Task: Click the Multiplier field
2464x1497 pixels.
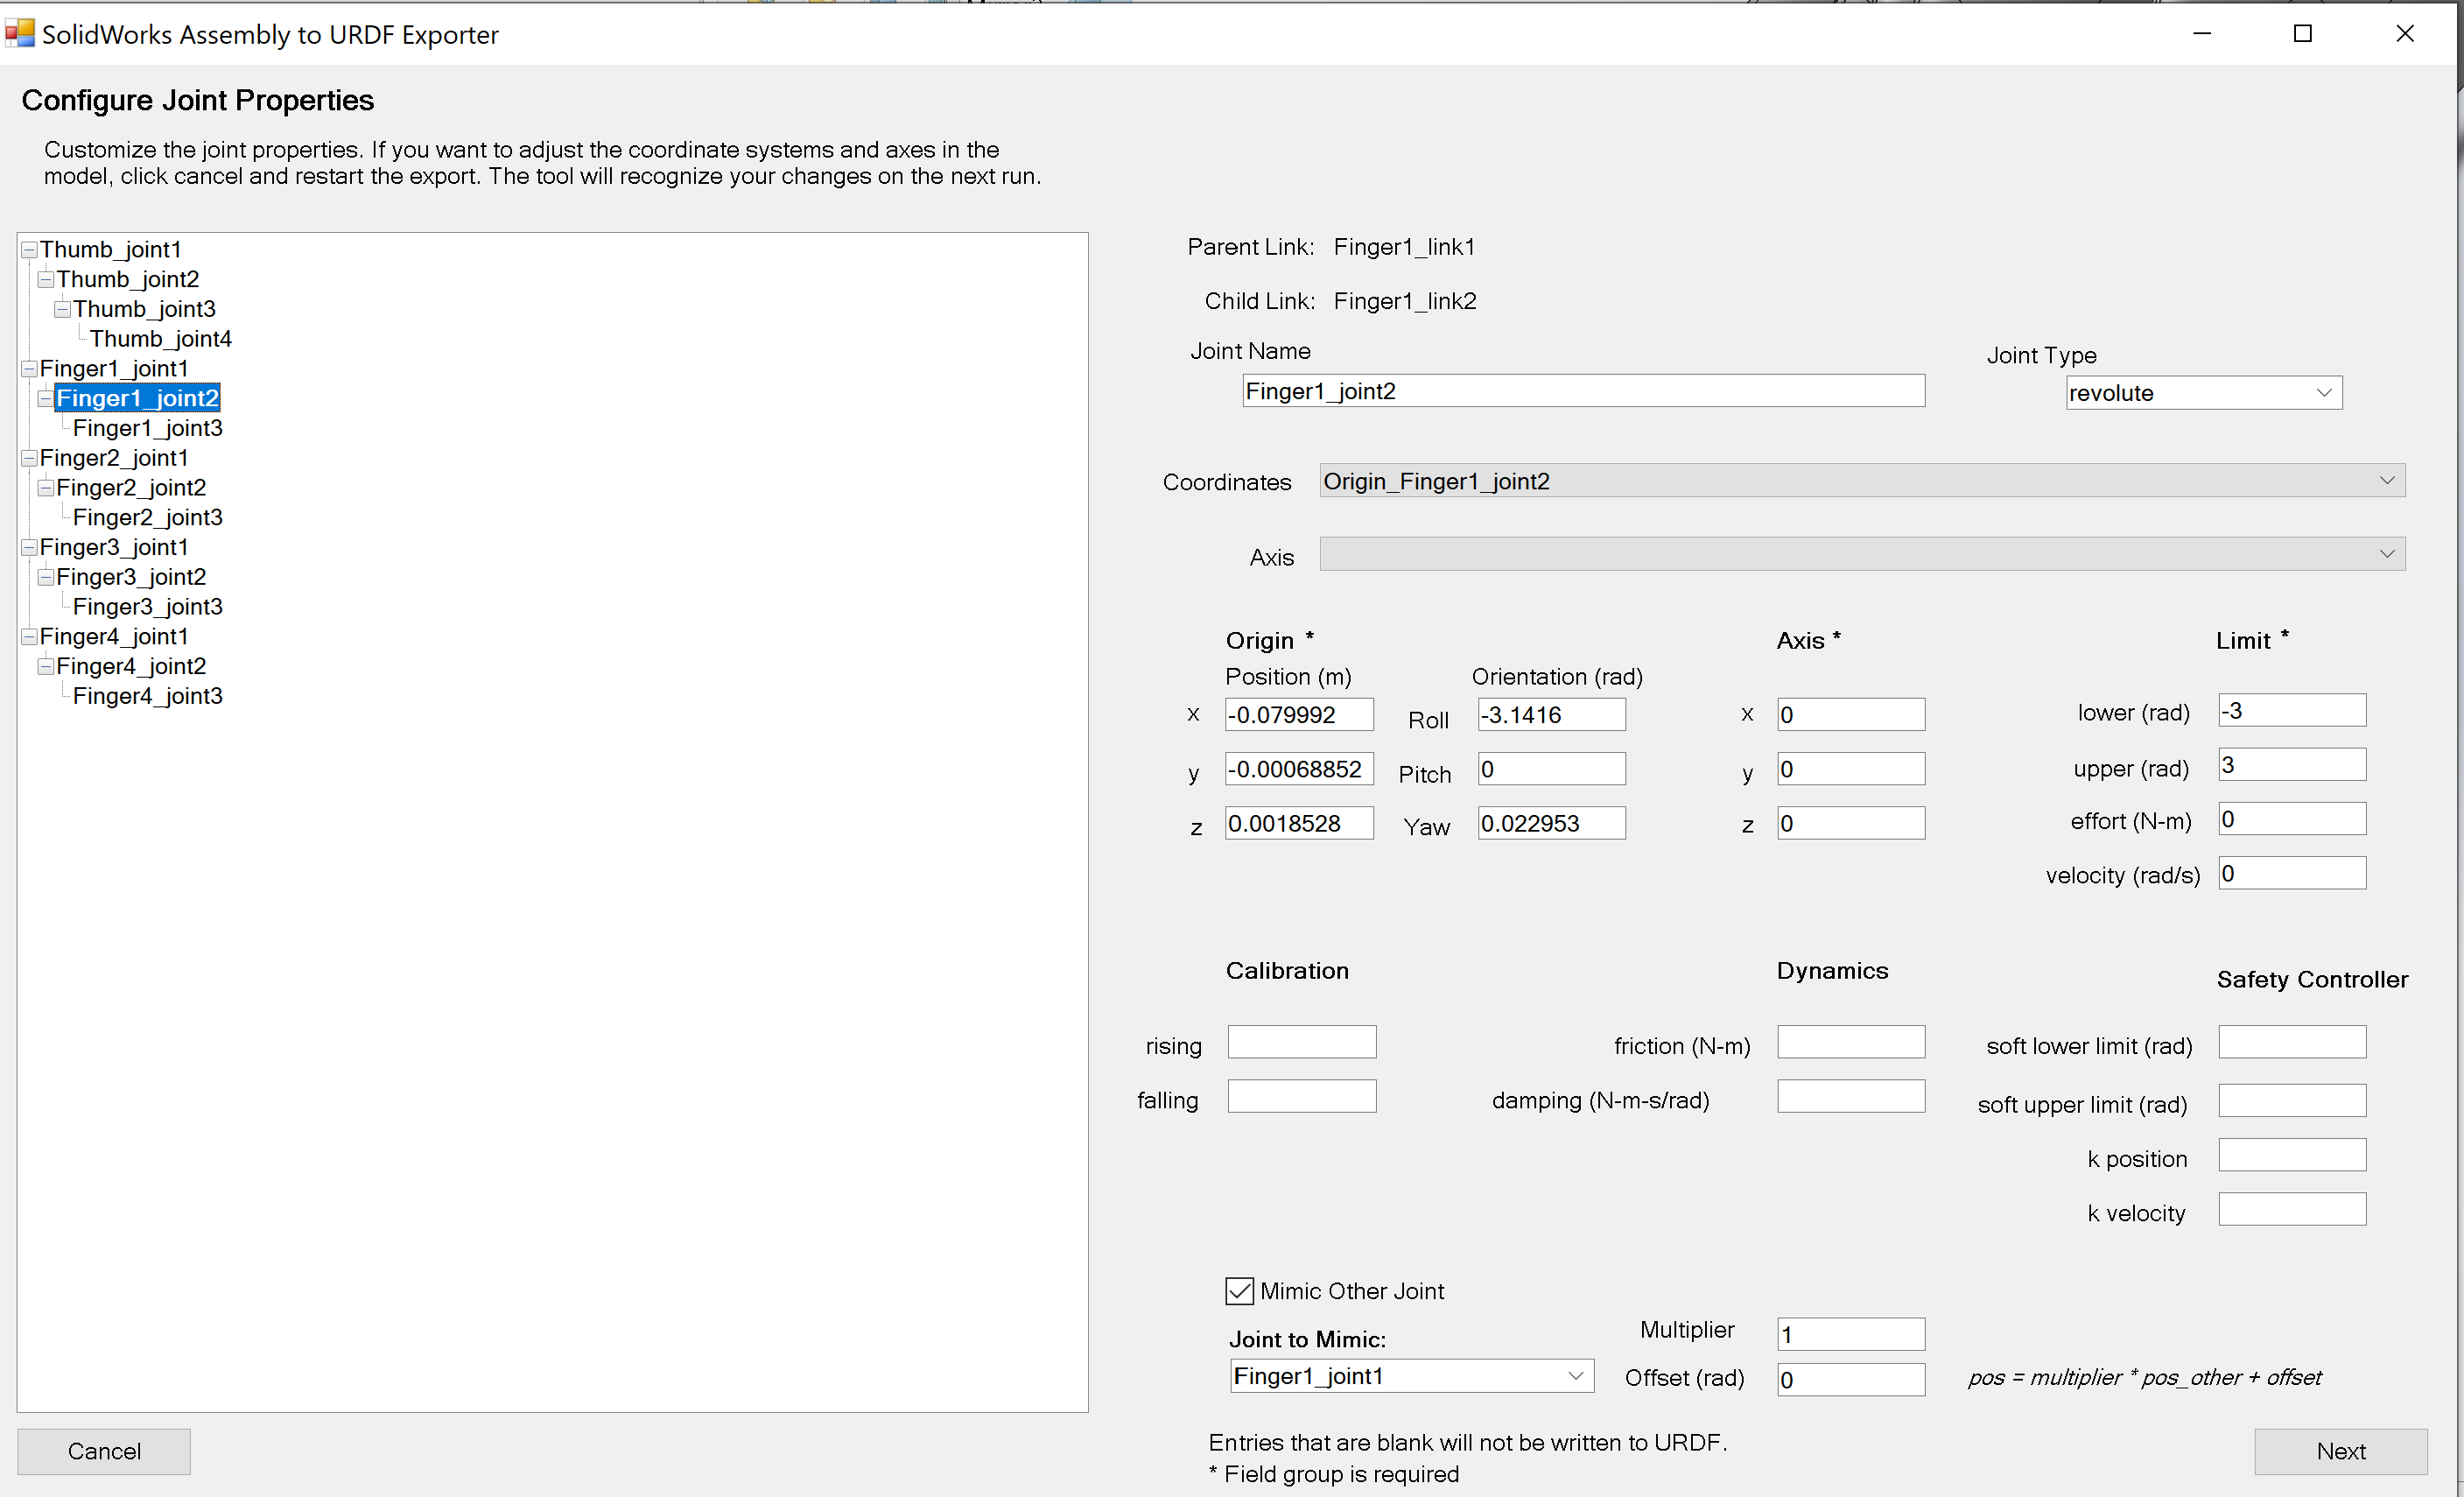Action: tap(1851, 1334)
